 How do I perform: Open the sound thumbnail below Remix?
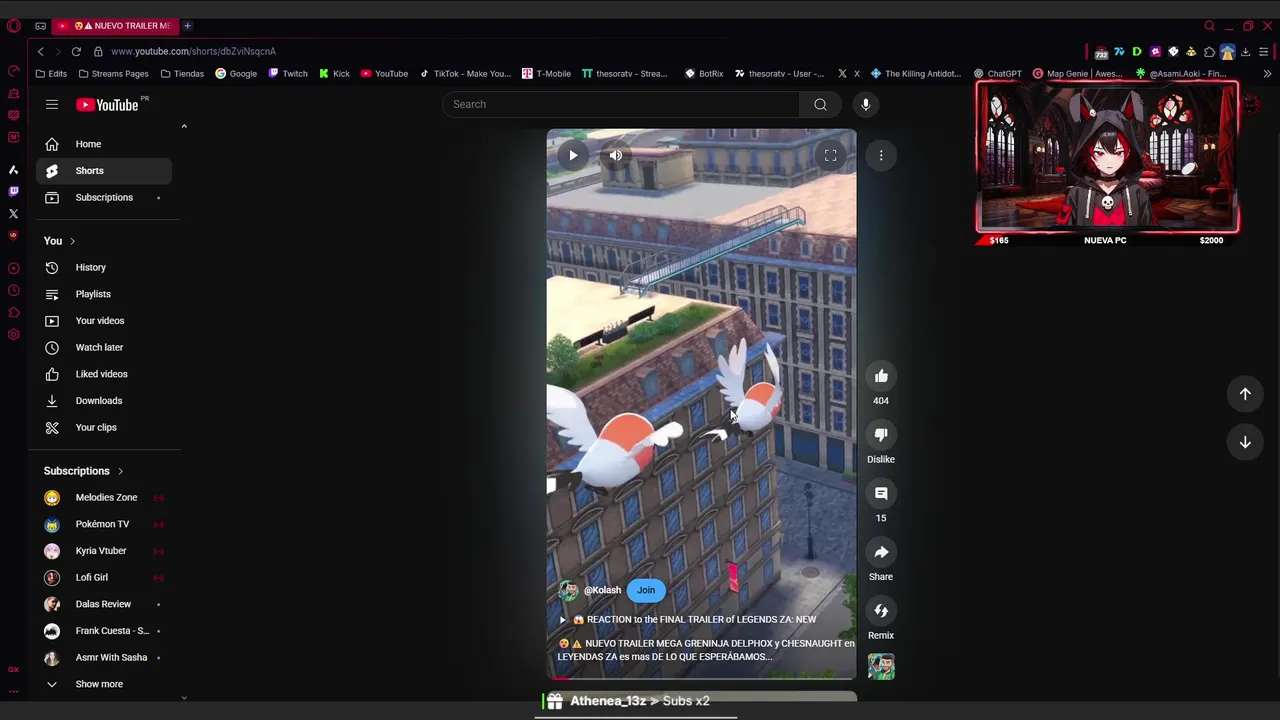(x=881, y=667)
